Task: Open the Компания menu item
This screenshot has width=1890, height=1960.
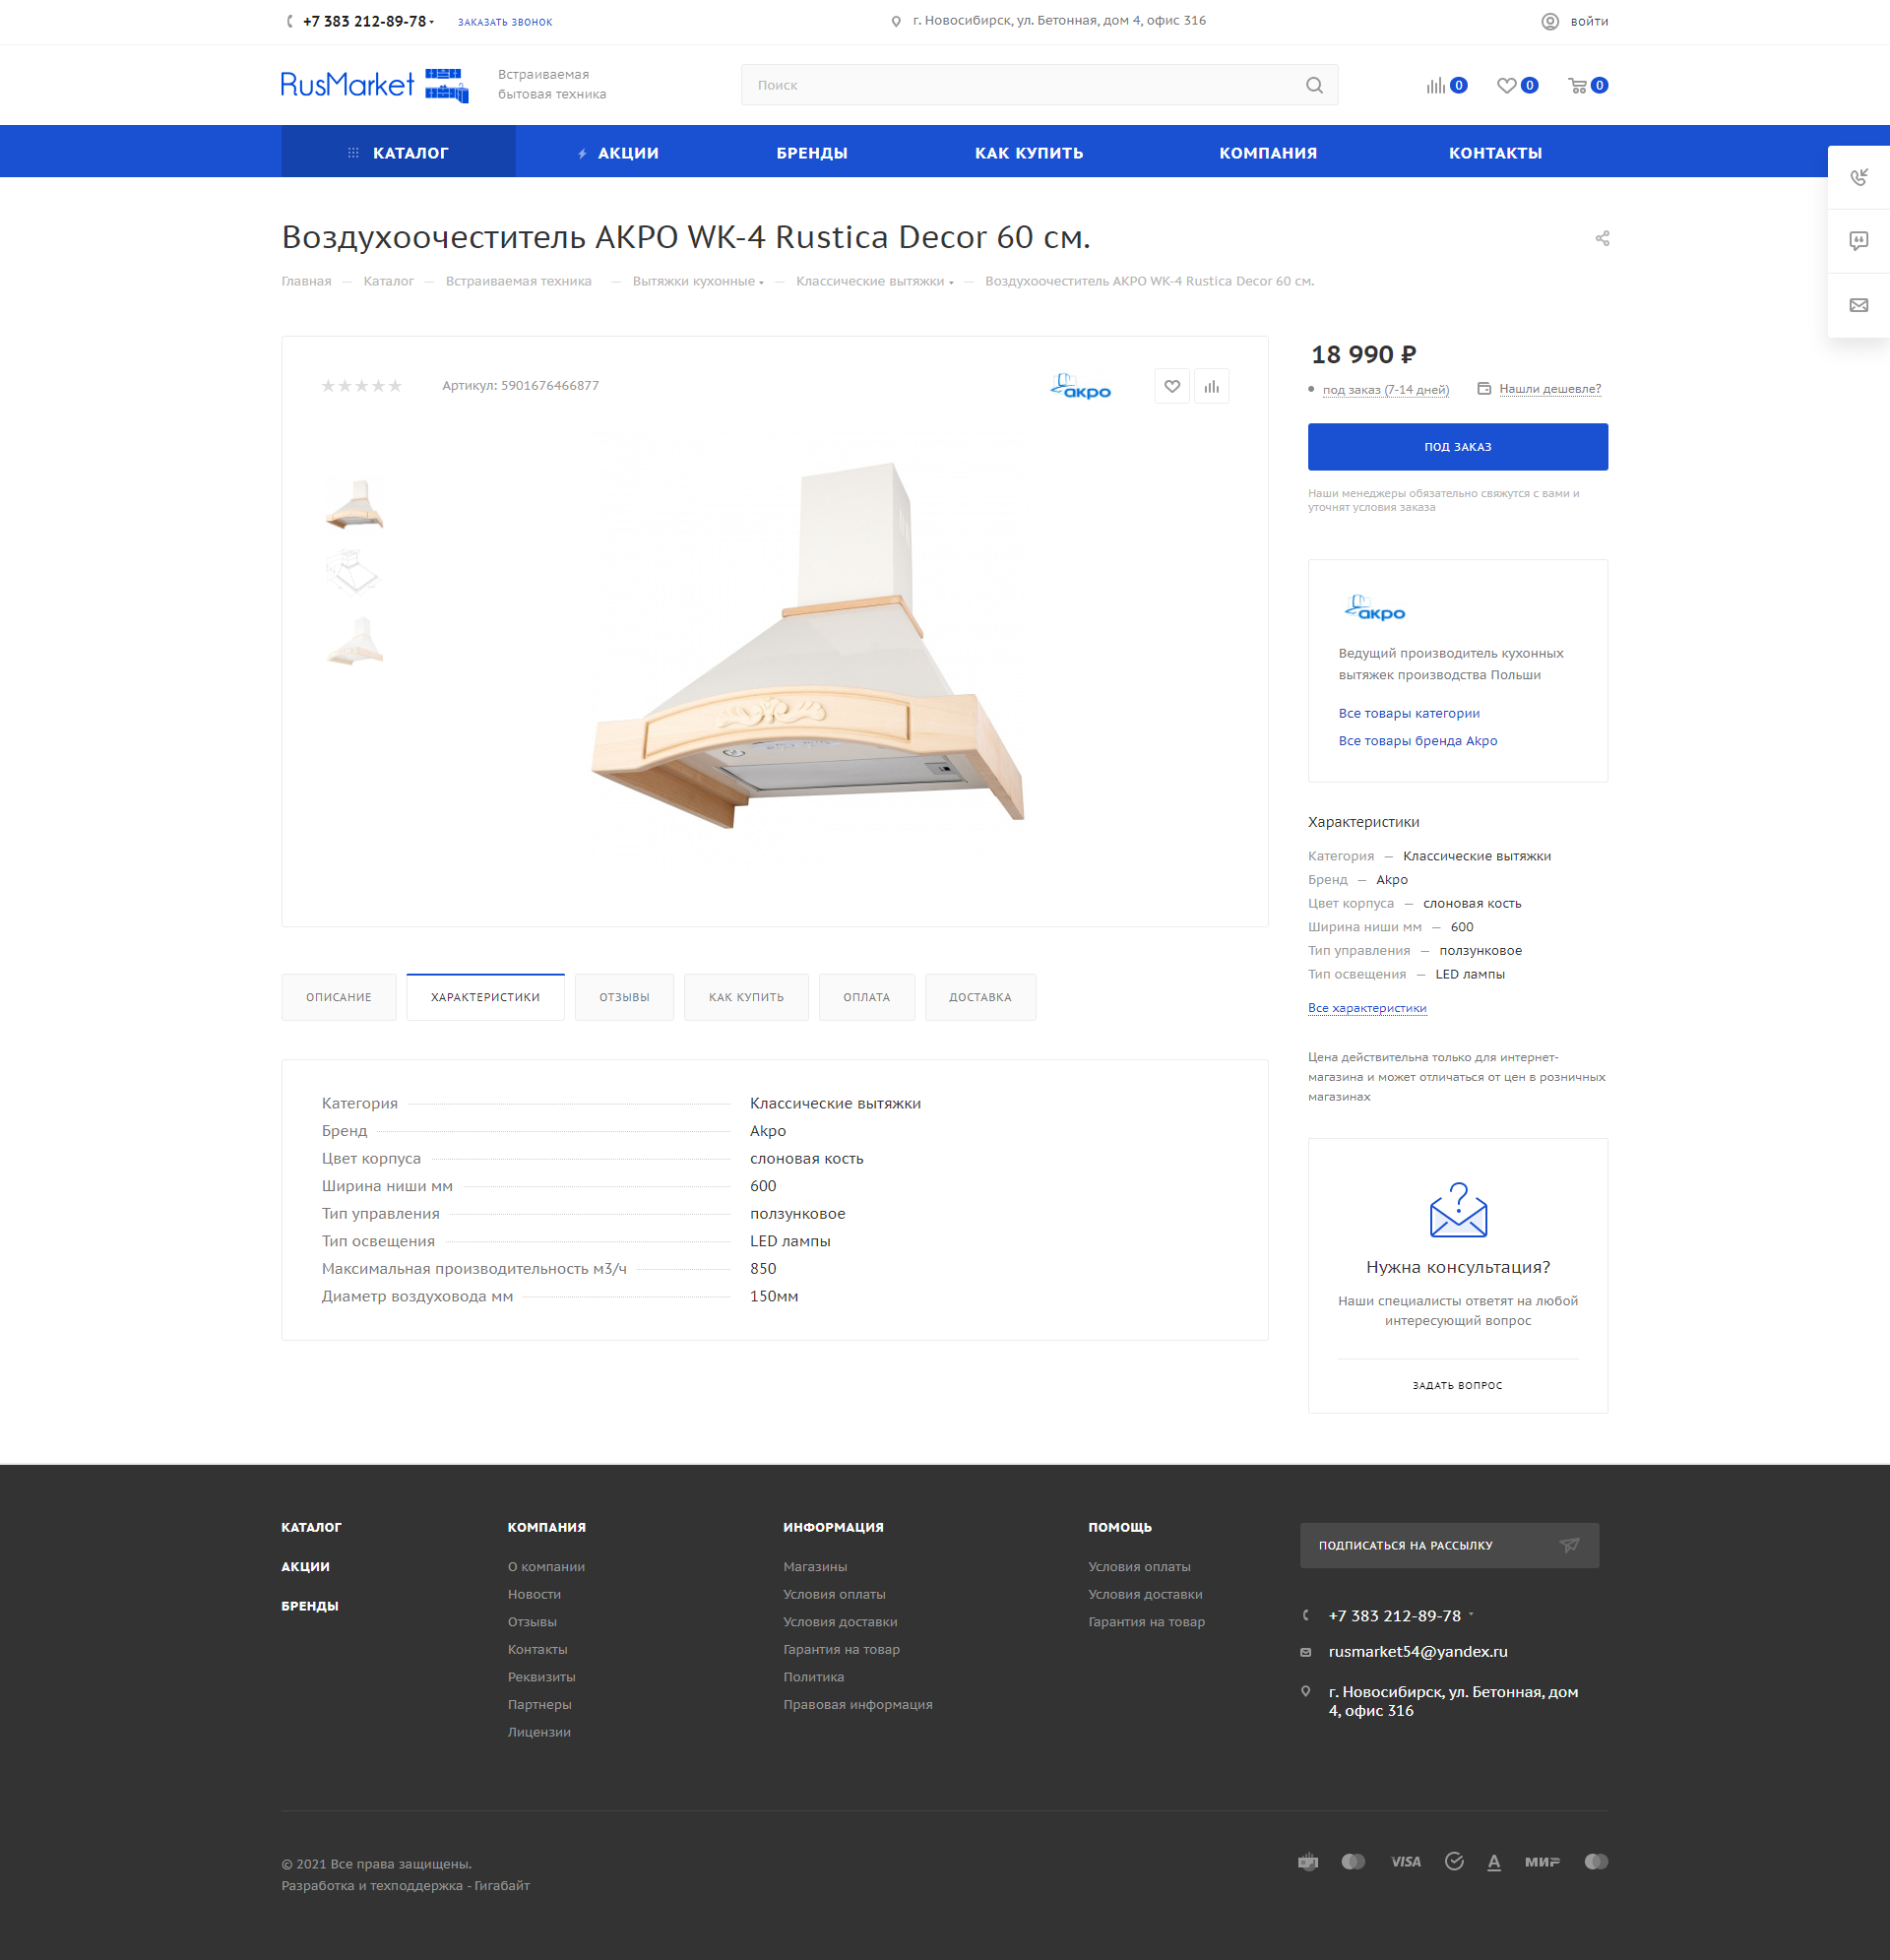Action: pyautogui.click(x=1267, y=153)
